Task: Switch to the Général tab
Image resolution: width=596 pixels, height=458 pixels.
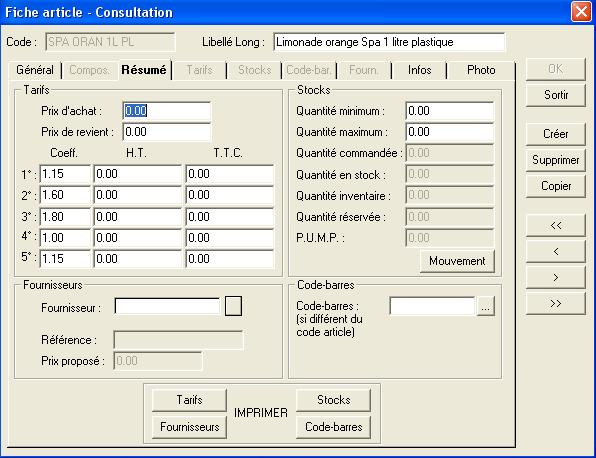Action: (x=35, y=70)
